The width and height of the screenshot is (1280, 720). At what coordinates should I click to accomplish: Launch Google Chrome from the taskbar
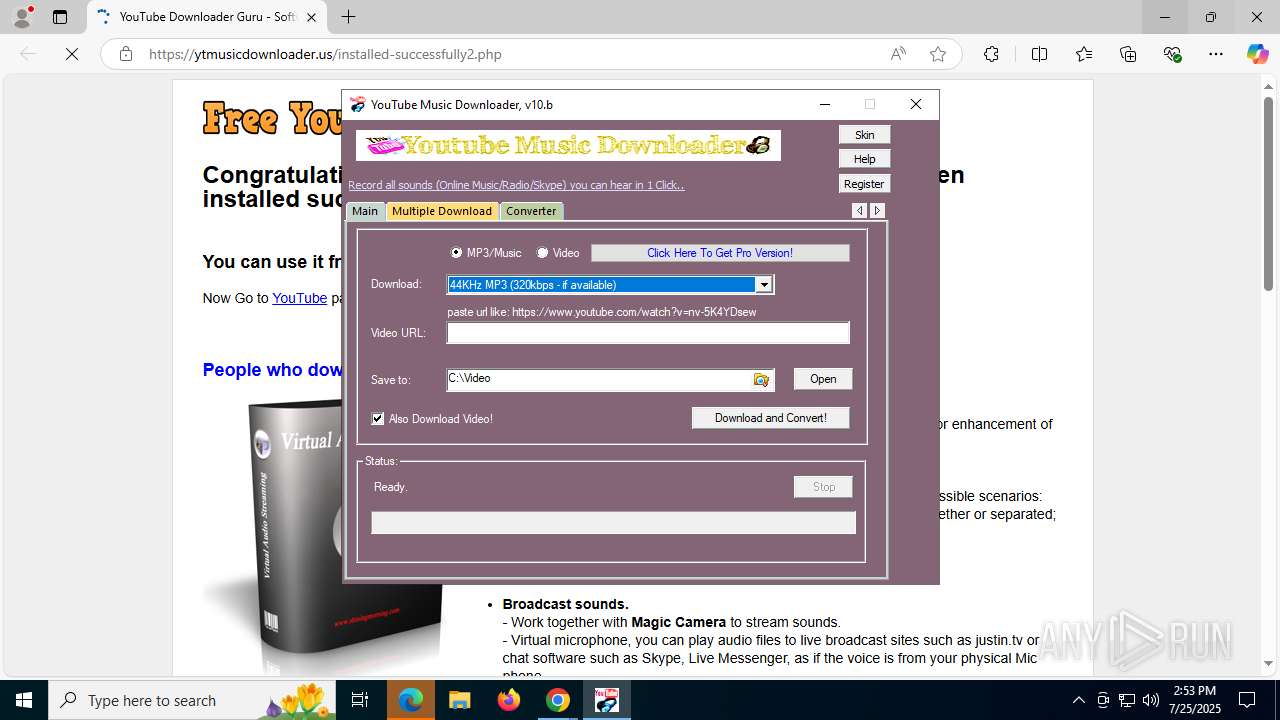pyautogui.click(x=558, y=700)
